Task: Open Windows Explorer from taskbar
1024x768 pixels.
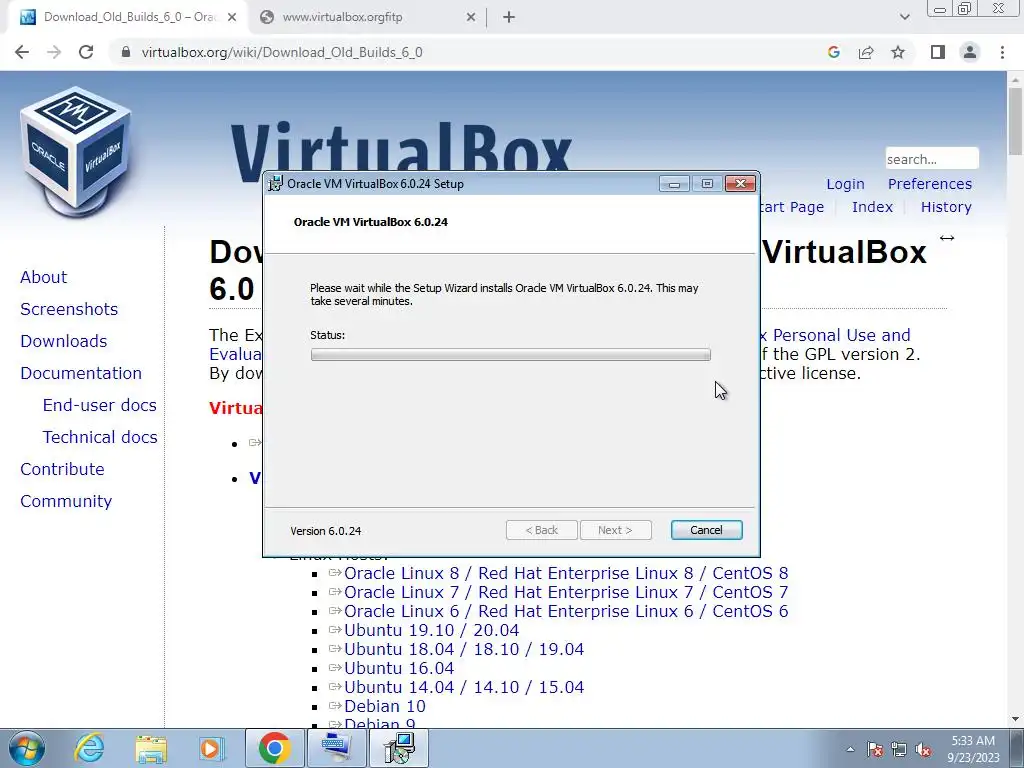Action: tap(151, 748)
